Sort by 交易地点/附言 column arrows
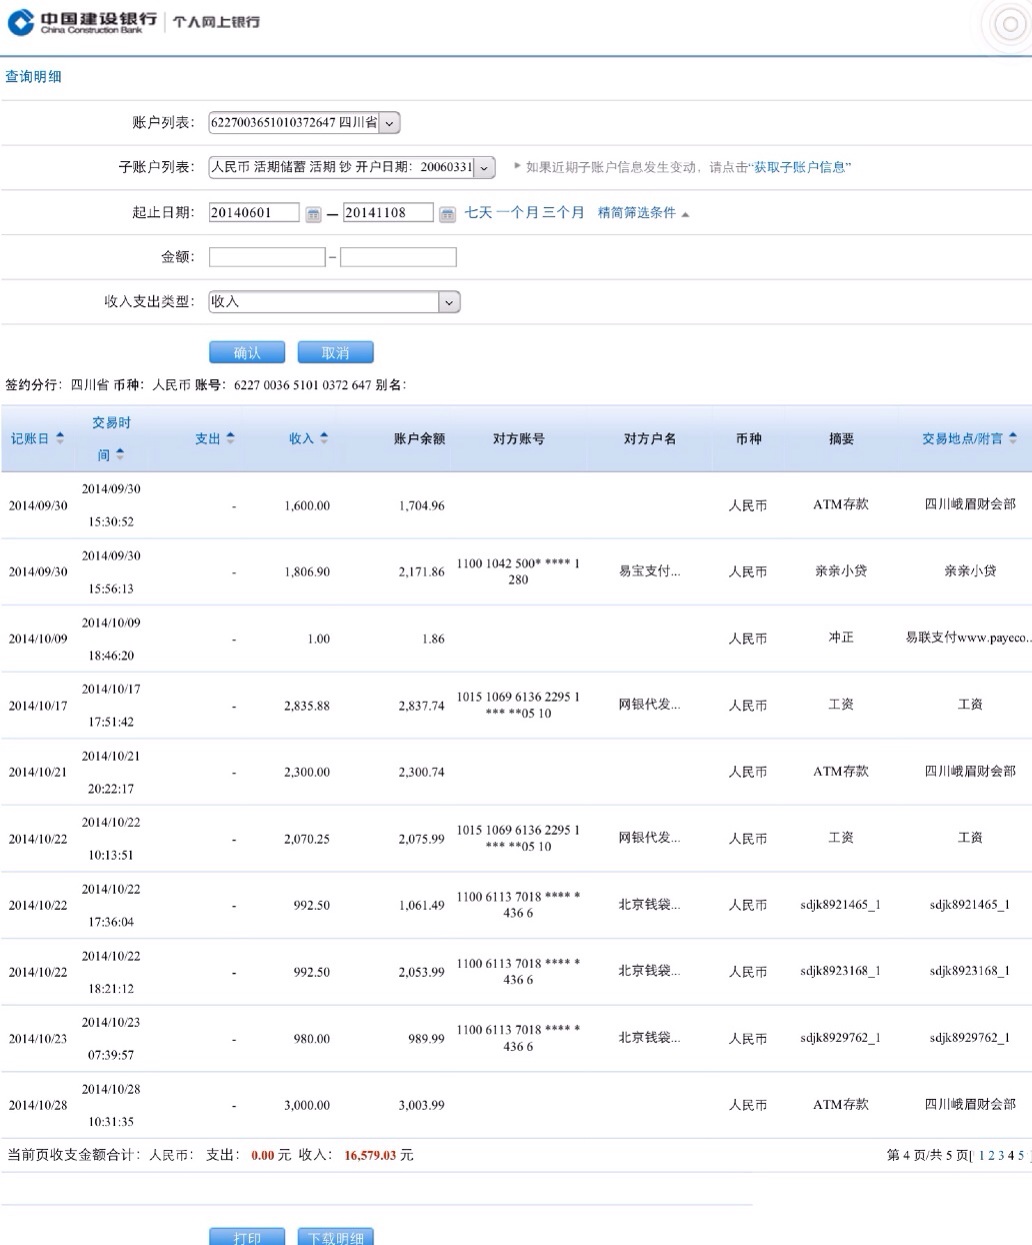1032x1245 pixels. click(1013, 438)
